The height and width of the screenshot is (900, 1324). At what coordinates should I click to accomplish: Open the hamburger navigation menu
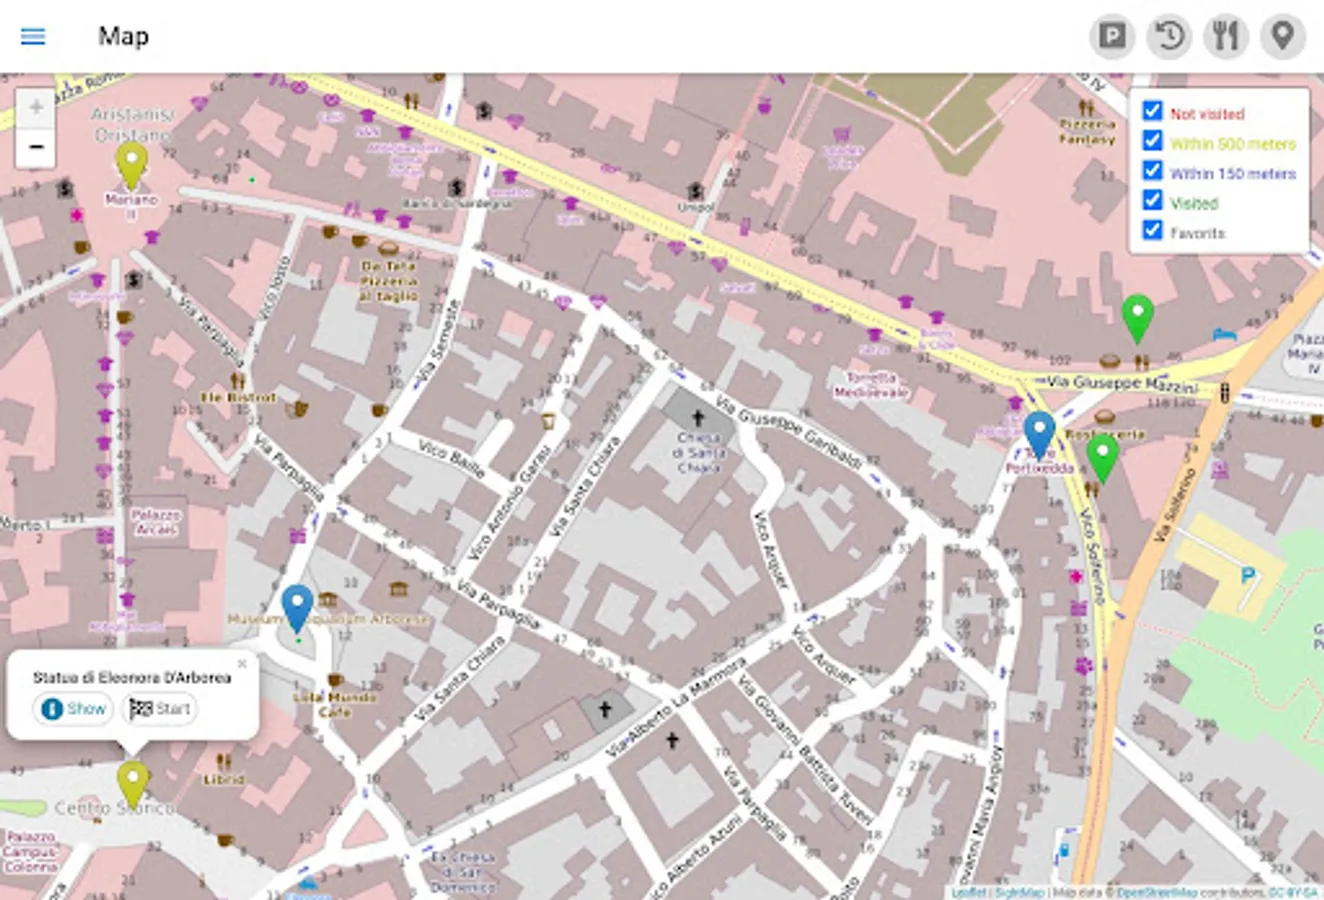[x=33, y=36]
